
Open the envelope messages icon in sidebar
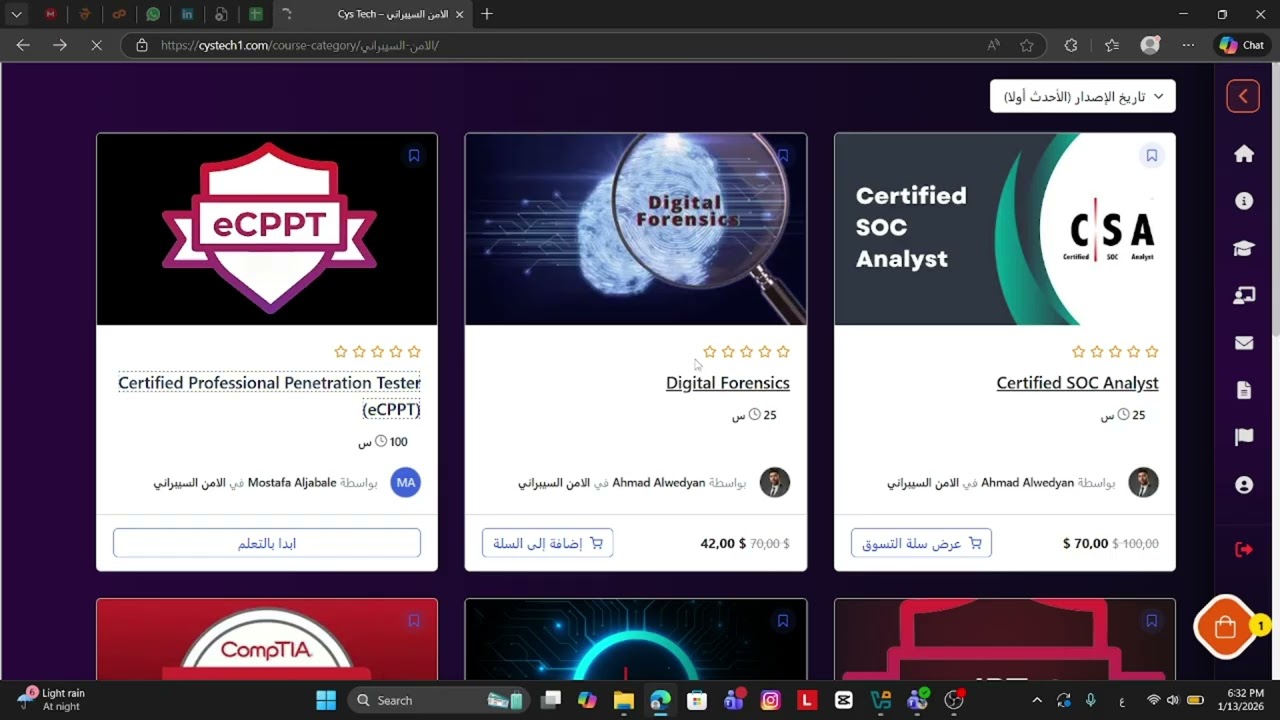[1244, 343]
